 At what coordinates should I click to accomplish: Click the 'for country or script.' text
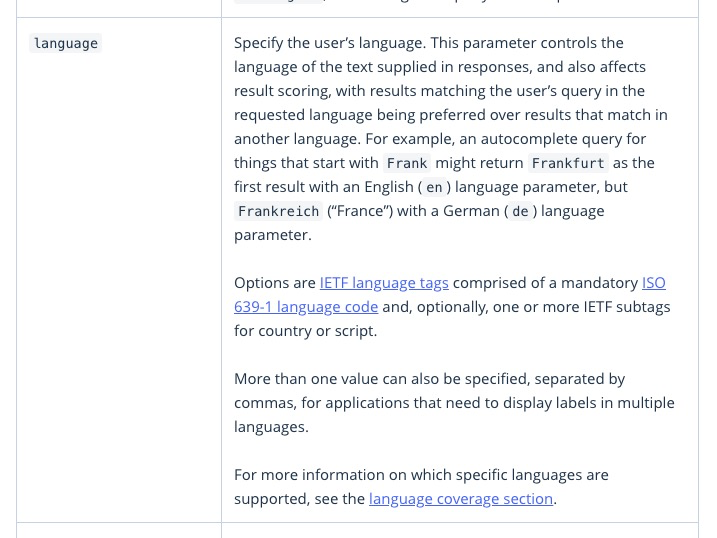(305, 331)
